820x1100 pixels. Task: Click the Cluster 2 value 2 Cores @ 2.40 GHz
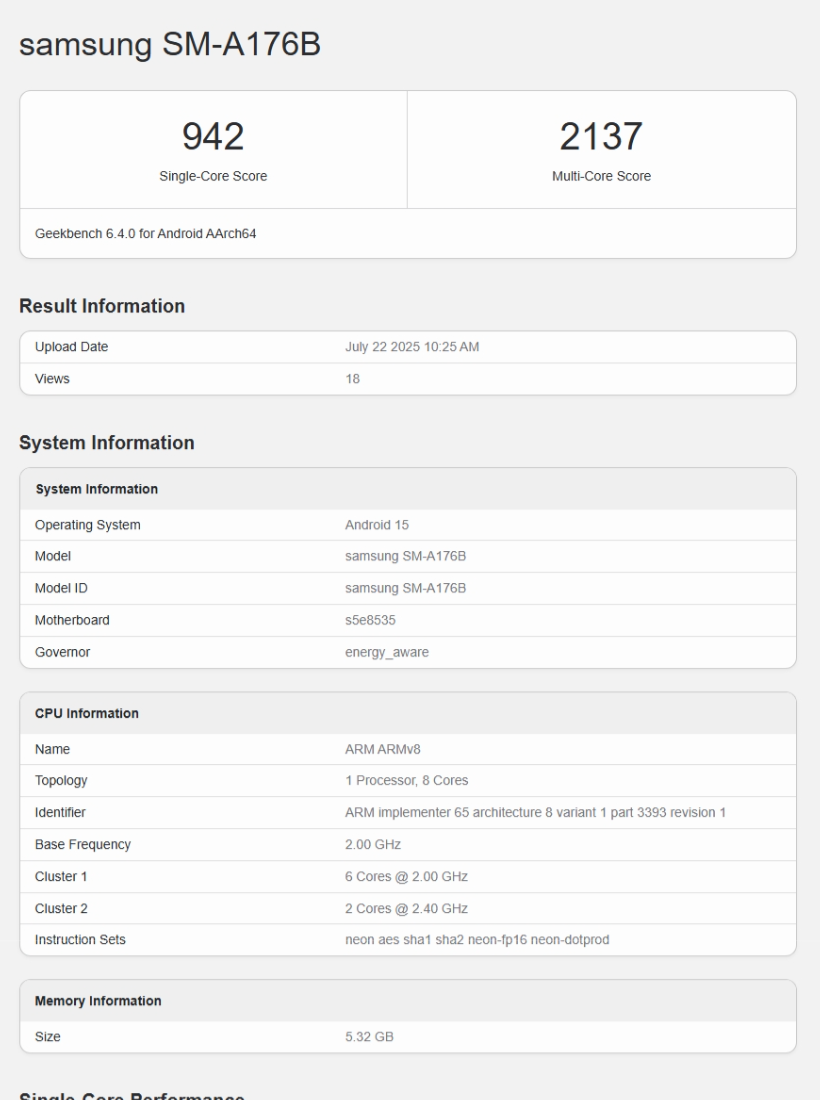pyautogui.click(x=406, y=908)
